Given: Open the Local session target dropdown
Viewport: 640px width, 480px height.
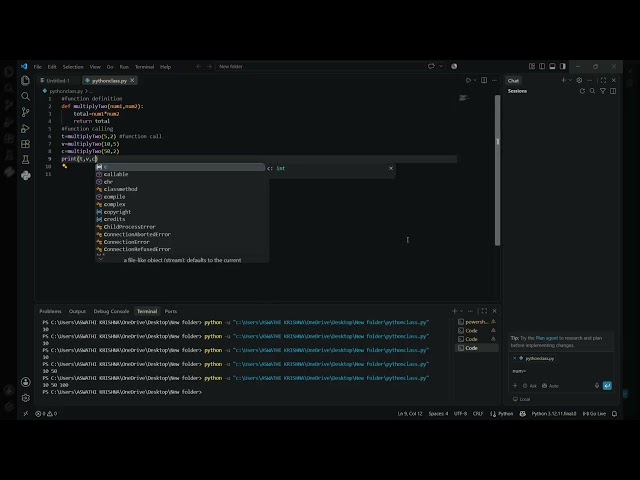Looking at the screenshot, I should 522,399.
